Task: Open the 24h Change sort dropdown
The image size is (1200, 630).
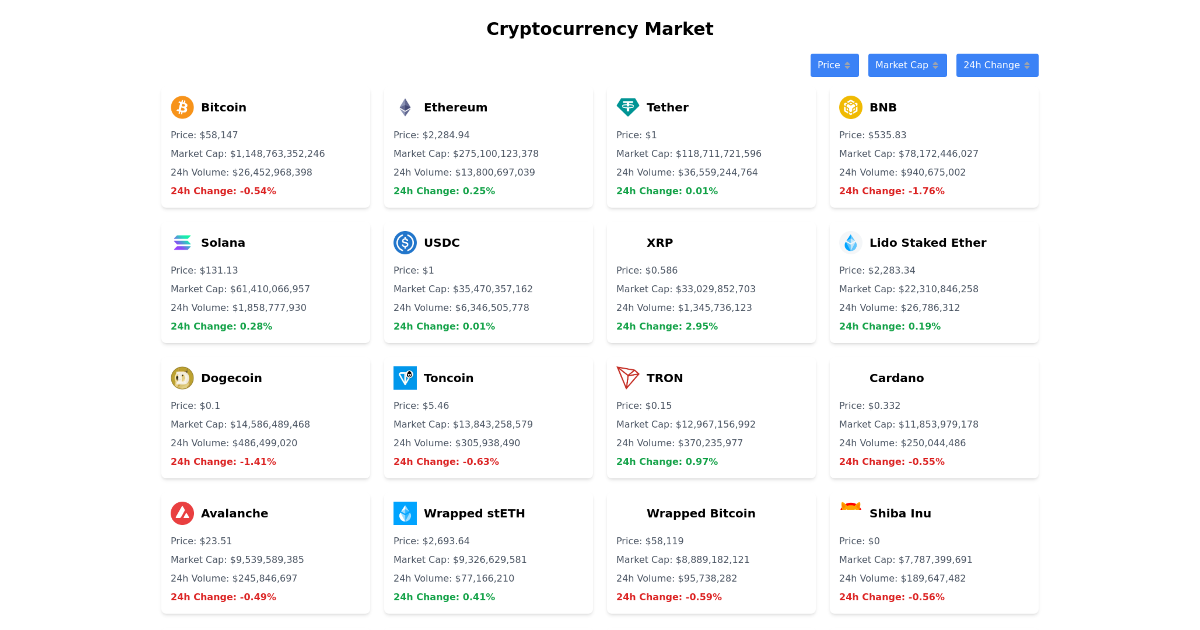Action: click(x=997, y=65)
